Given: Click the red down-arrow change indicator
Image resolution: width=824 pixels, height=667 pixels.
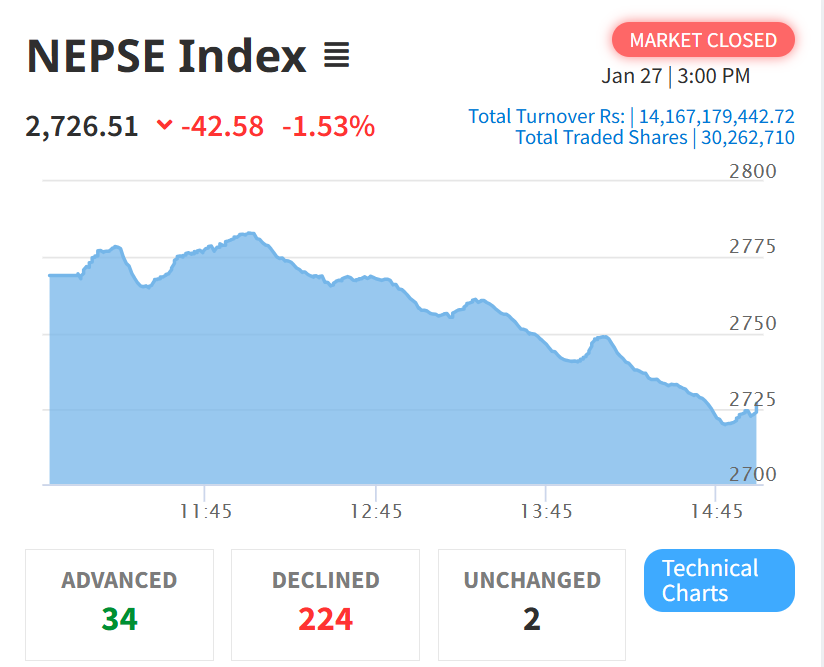Looking at the screenshot, I should [164, 126].
